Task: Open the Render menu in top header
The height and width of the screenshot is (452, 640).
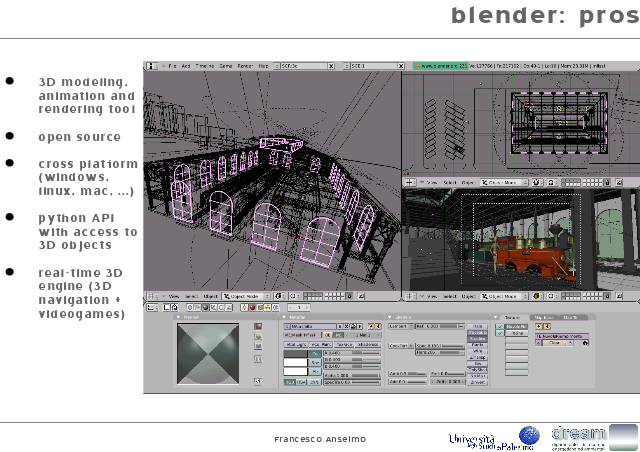Action: coord(244,66)
